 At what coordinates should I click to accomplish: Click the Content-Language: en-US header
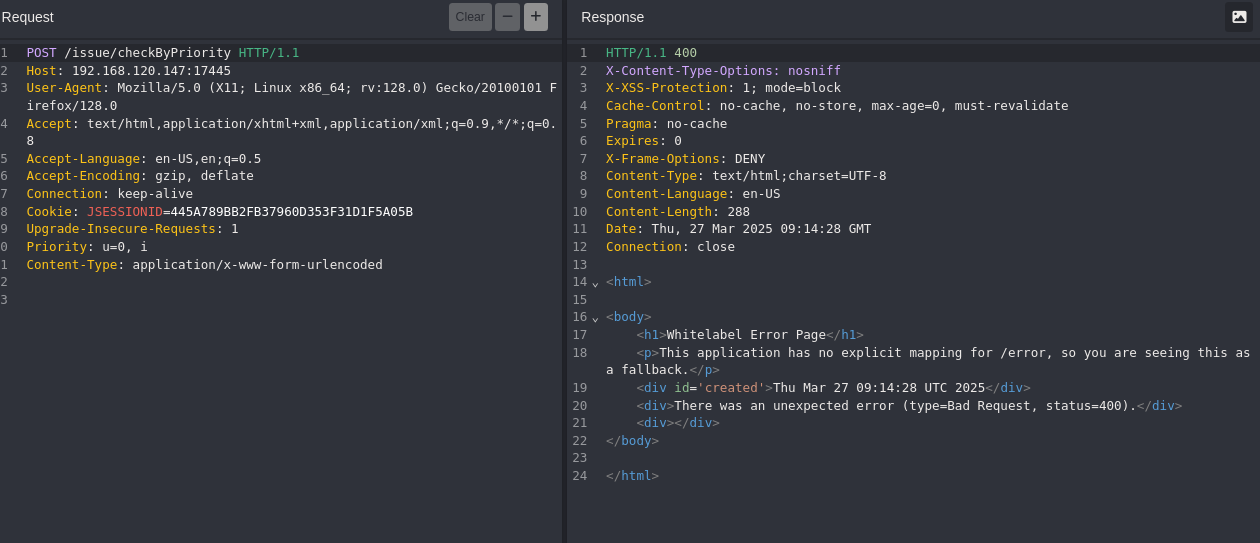click(693, 194)
